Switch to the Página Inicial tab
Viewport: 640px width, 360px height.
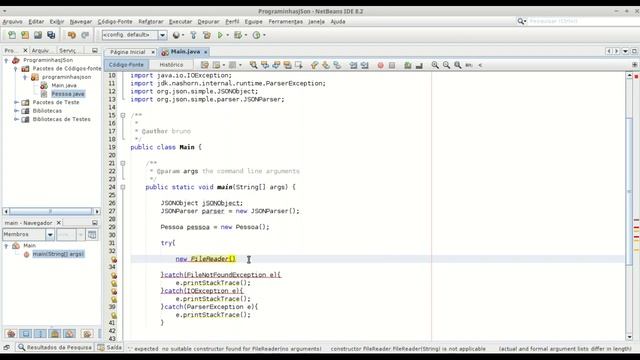(x=128, y=52)
